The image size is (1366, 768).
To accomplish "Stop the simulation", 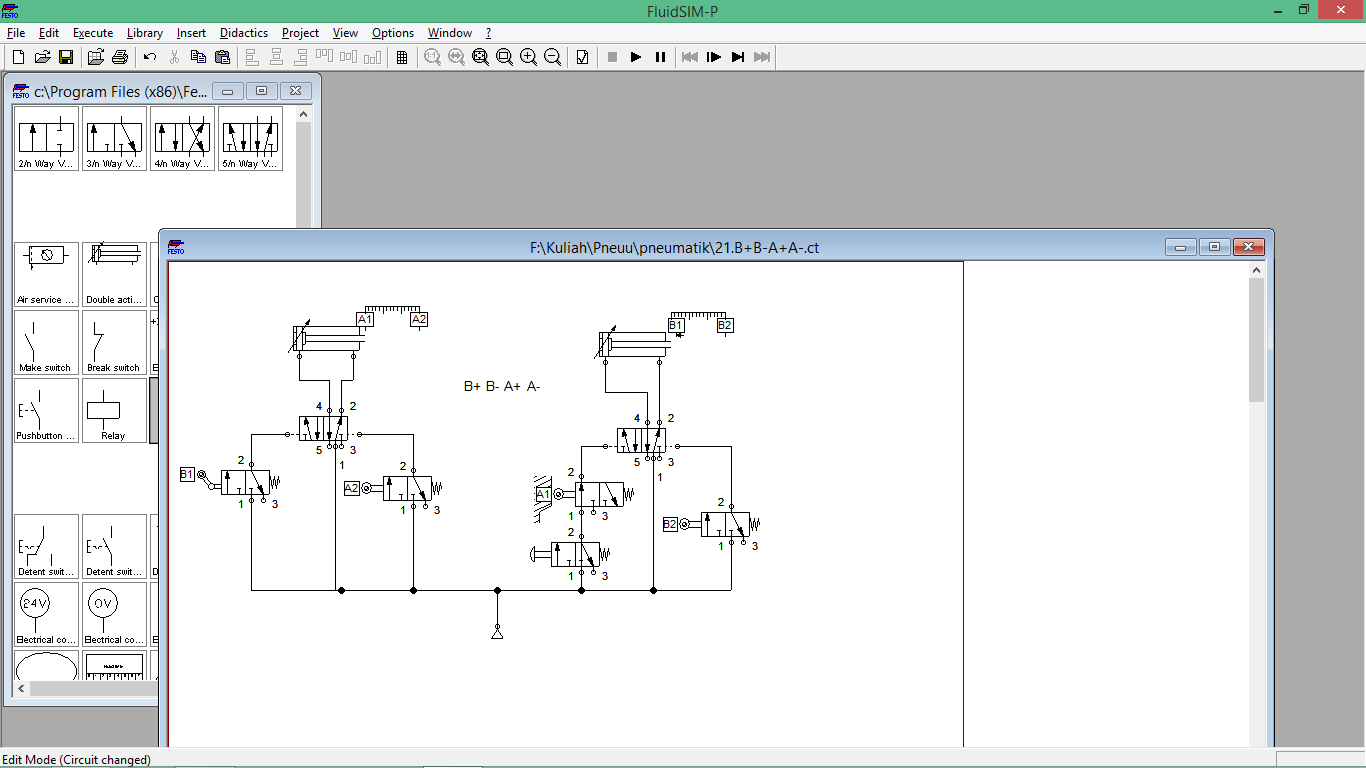I will [x=612, y=57].
